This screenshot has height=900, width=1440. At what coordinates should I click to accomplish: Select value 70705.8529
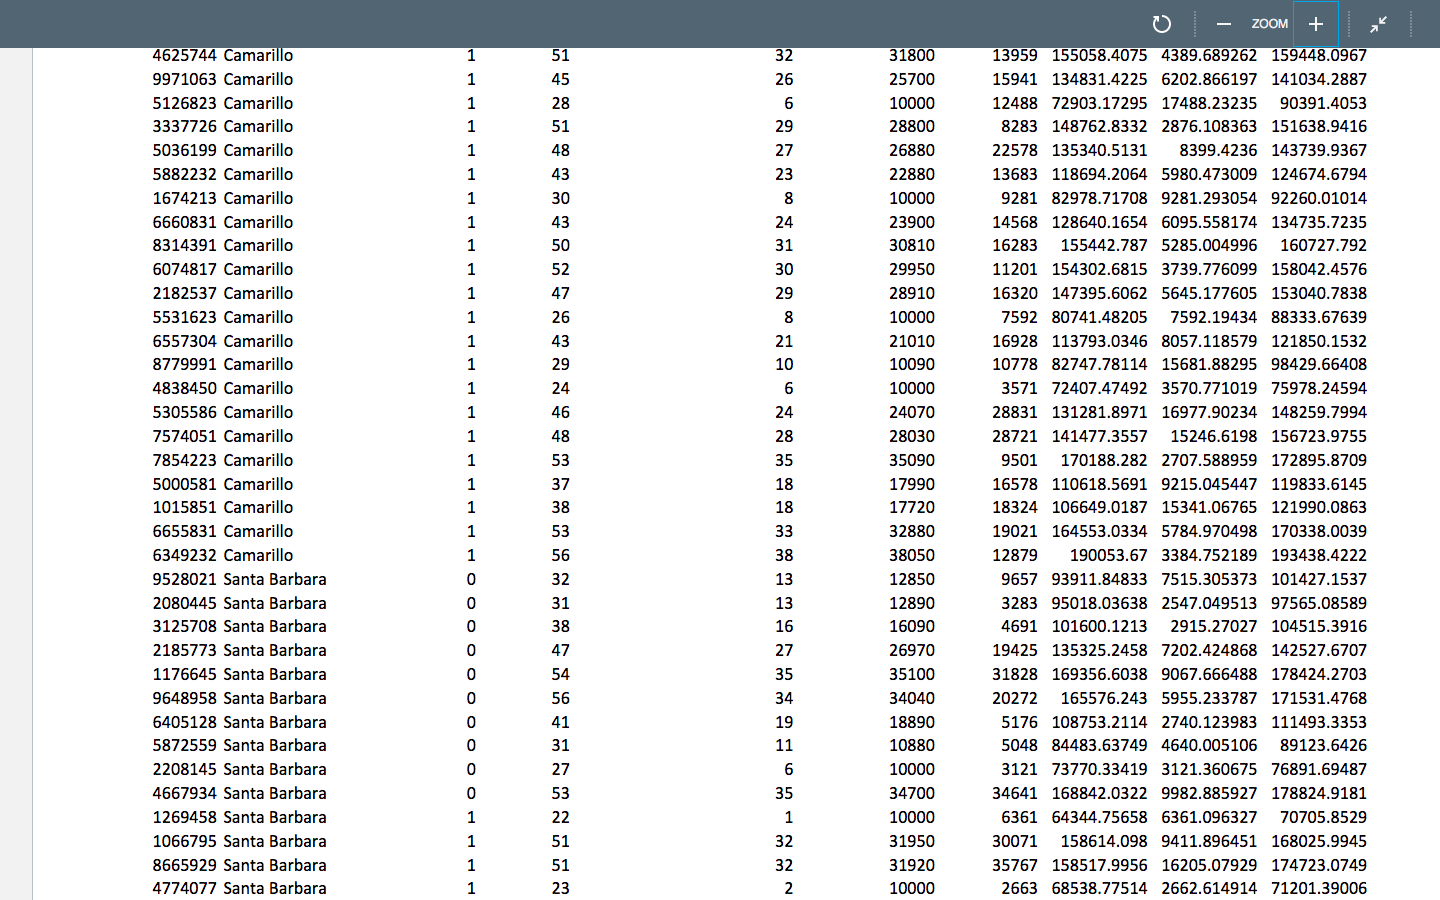[x=1323, y=817]
